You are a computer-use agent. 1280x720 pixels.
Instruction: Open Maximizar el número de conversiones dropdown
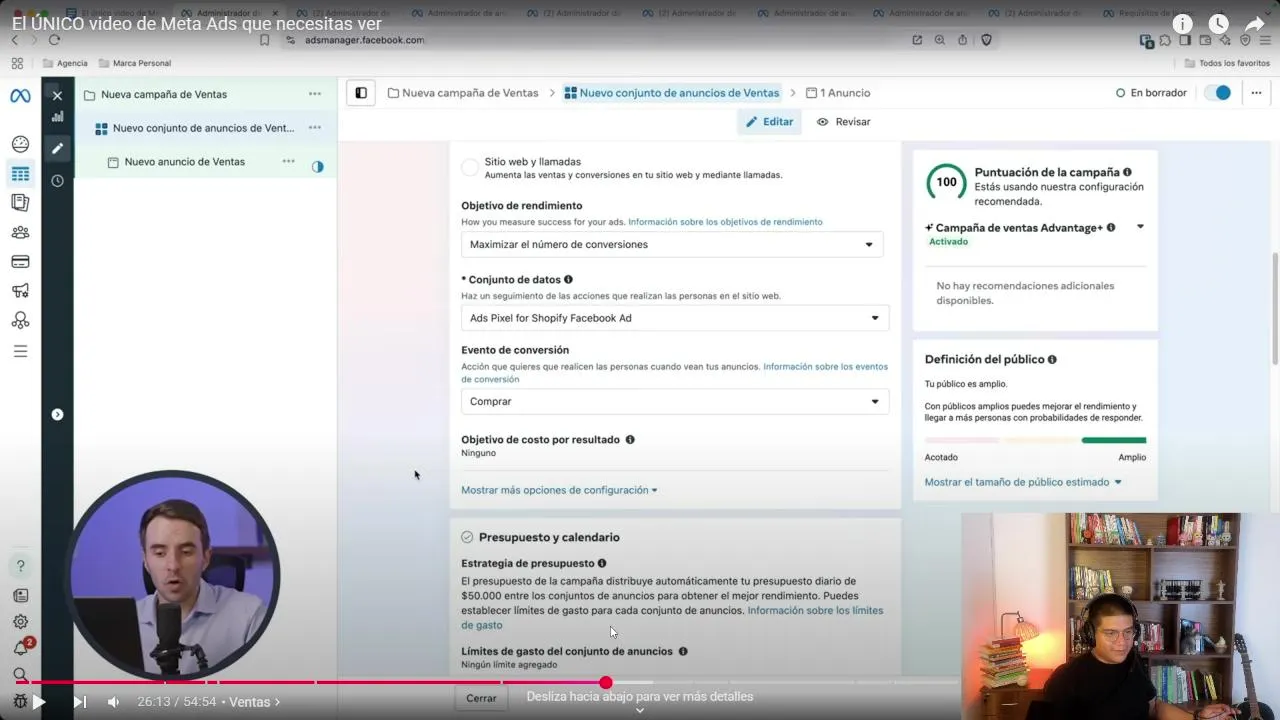(x=672, y=244)
